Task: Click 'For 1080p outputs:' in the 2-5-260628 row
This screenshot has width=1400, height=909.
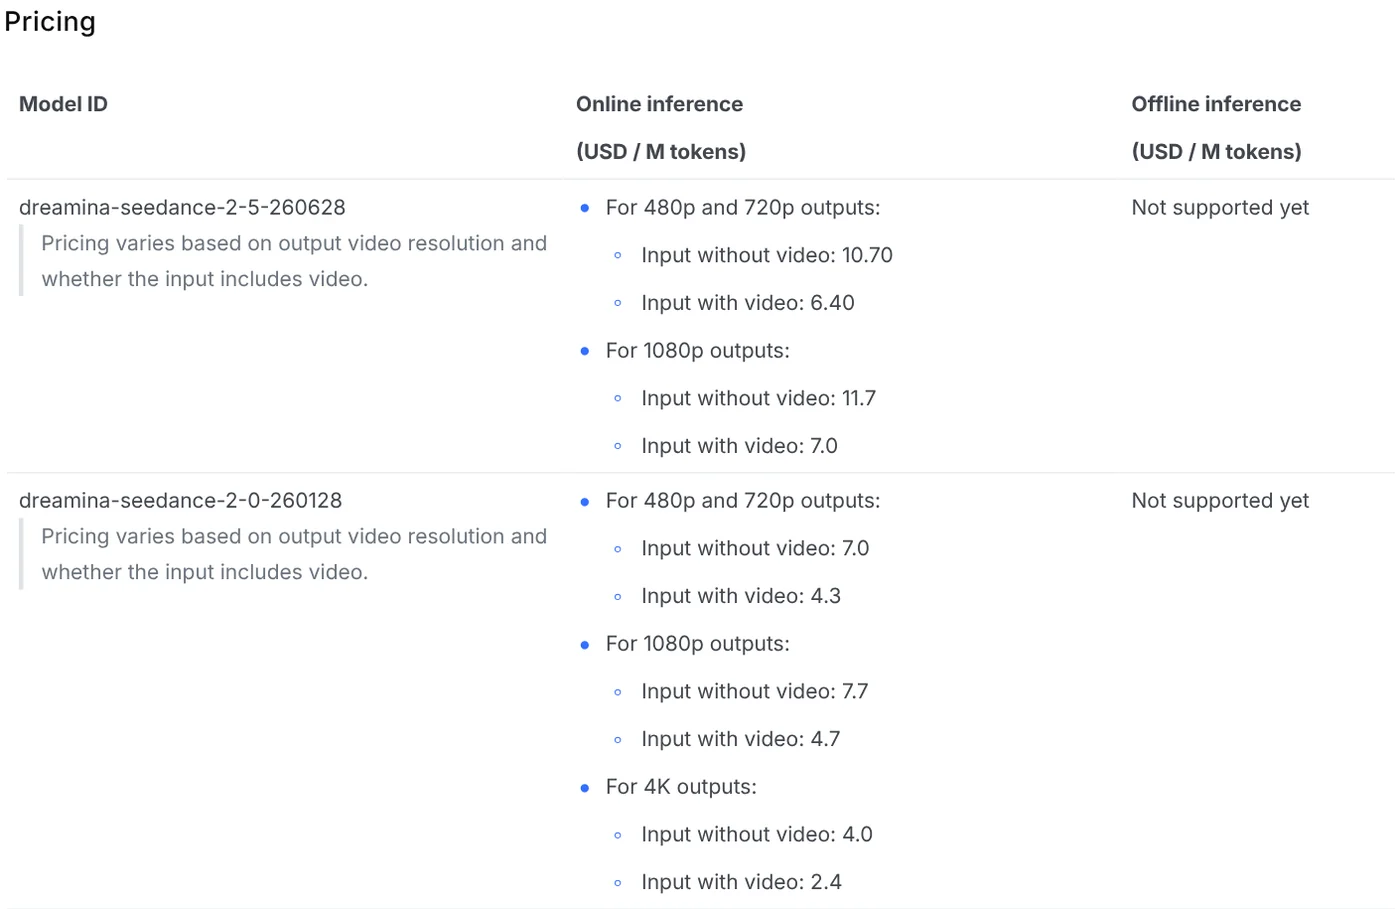Action: [697, 351]
